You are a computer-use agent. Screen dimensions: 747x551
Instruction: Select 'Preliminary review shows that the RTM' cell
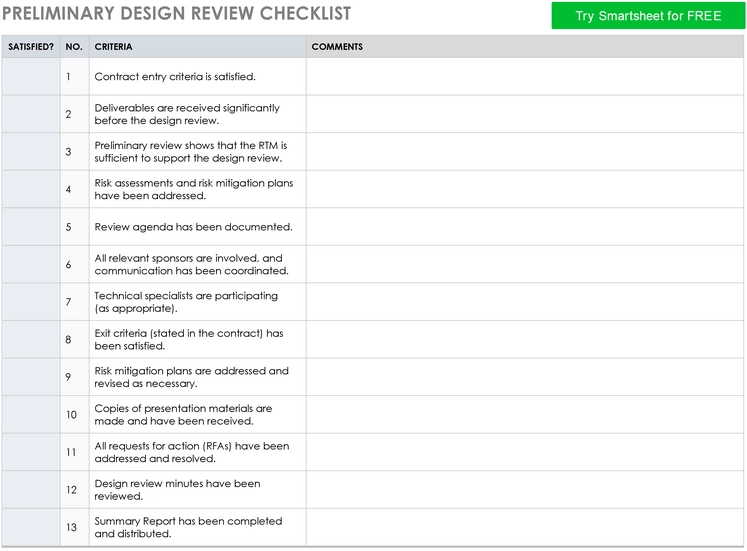coord(197,152)
